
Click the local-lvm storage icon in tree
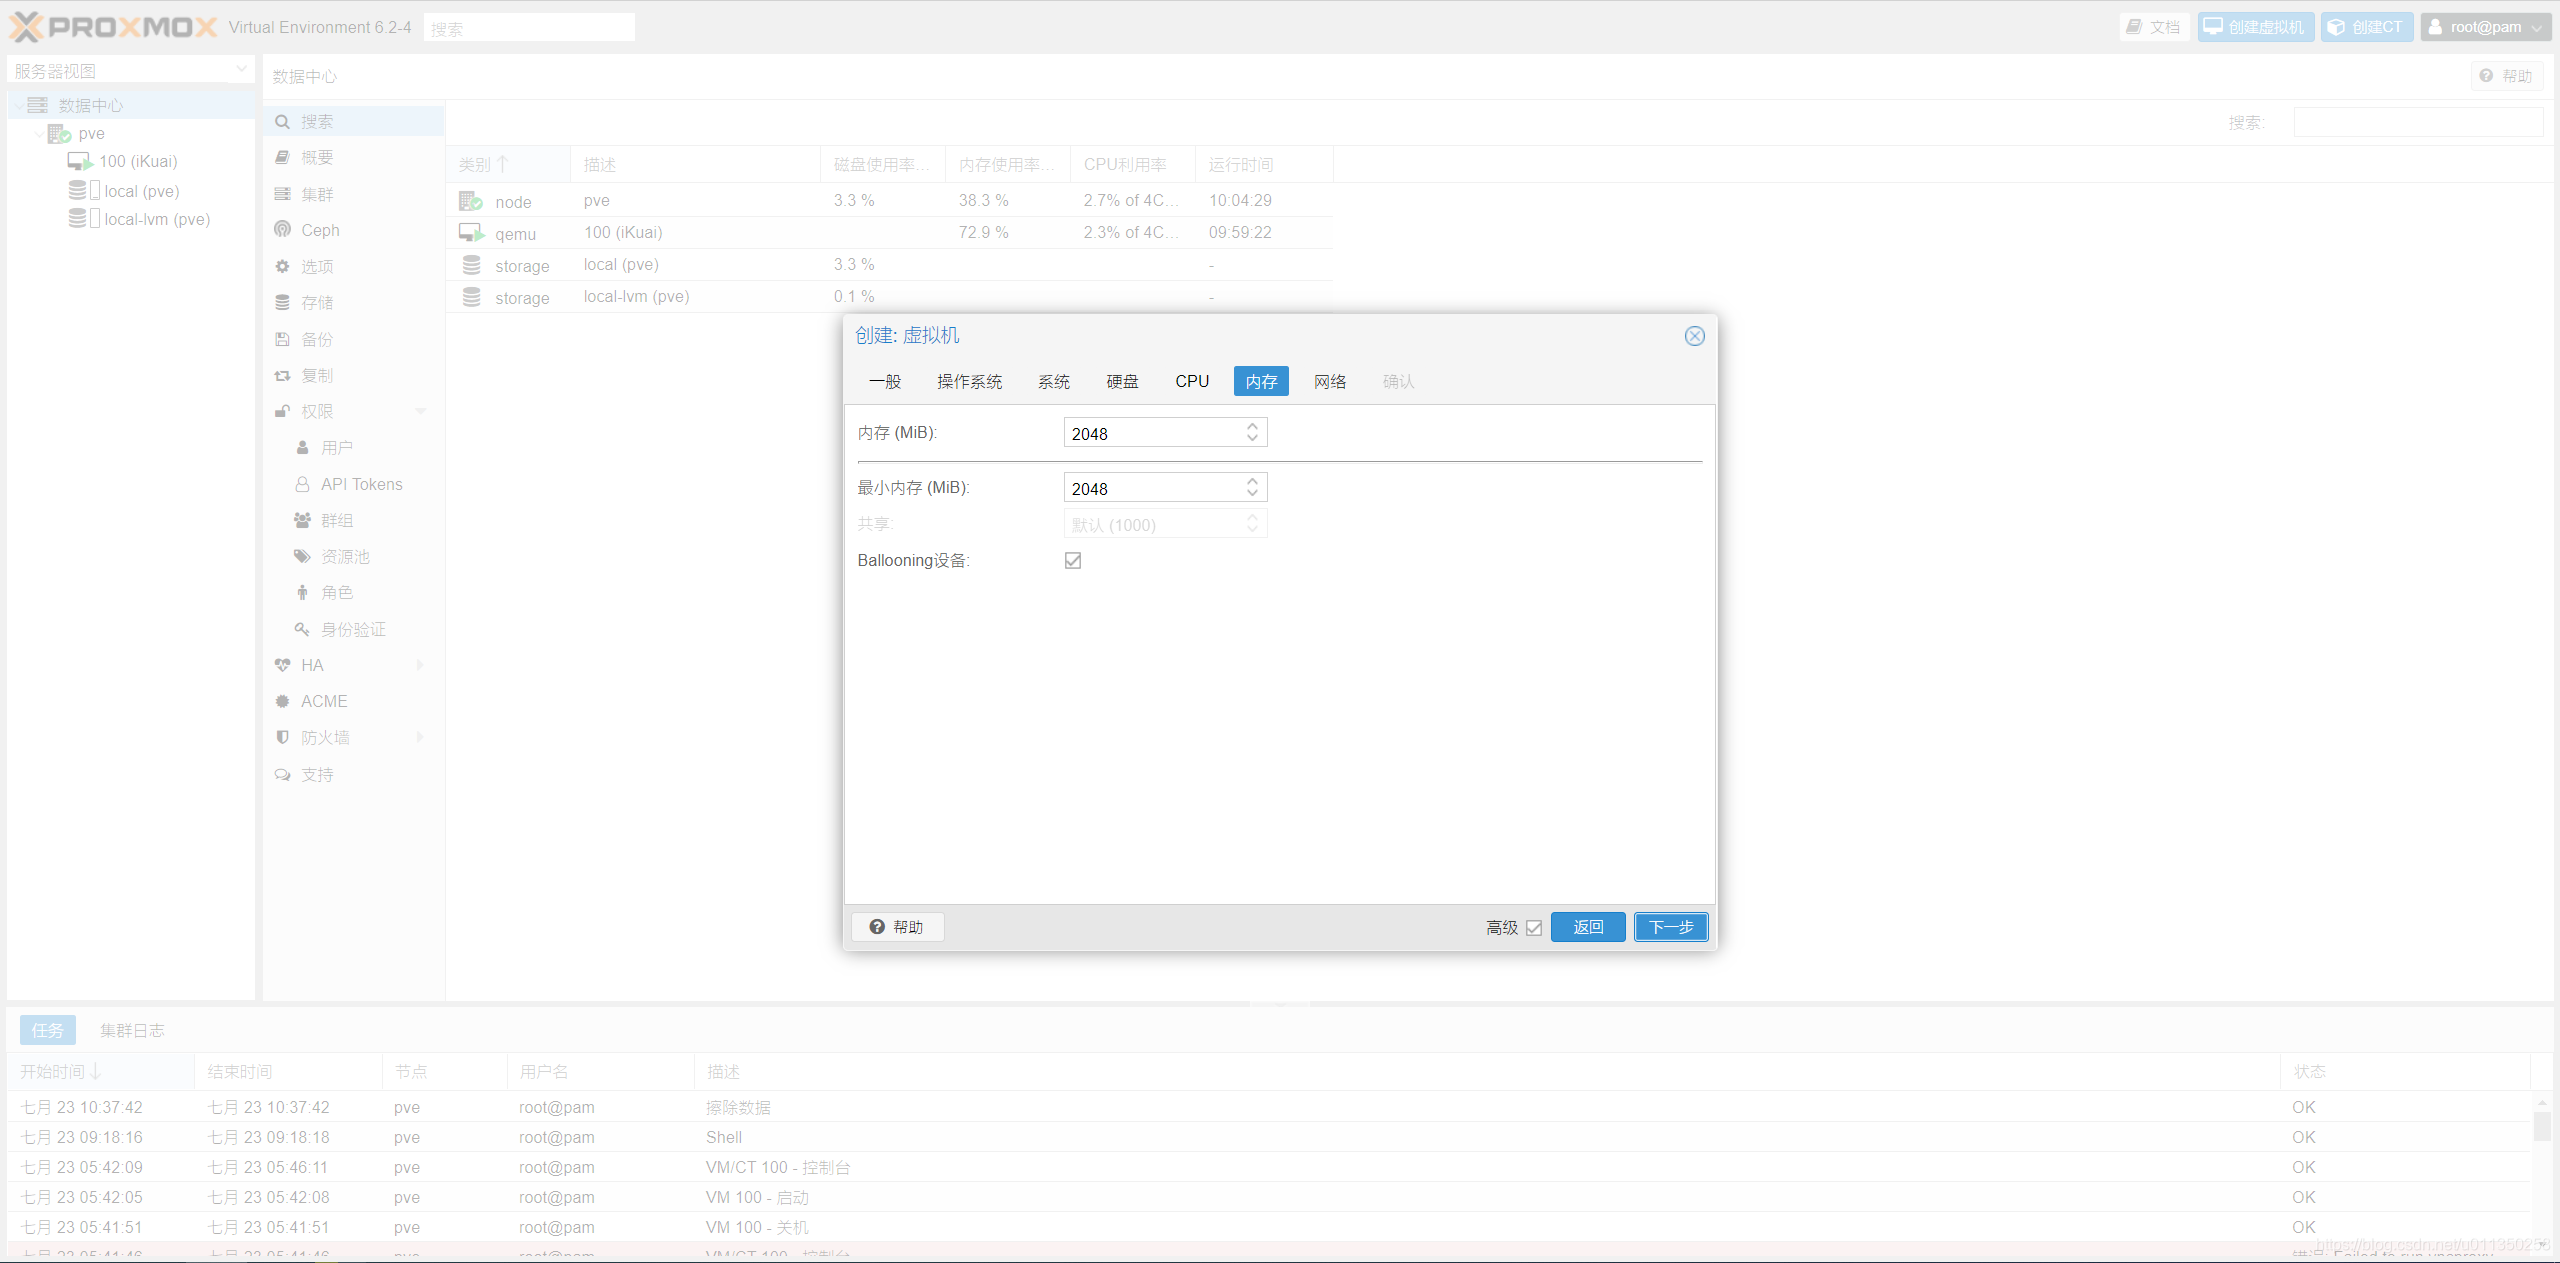77,219
